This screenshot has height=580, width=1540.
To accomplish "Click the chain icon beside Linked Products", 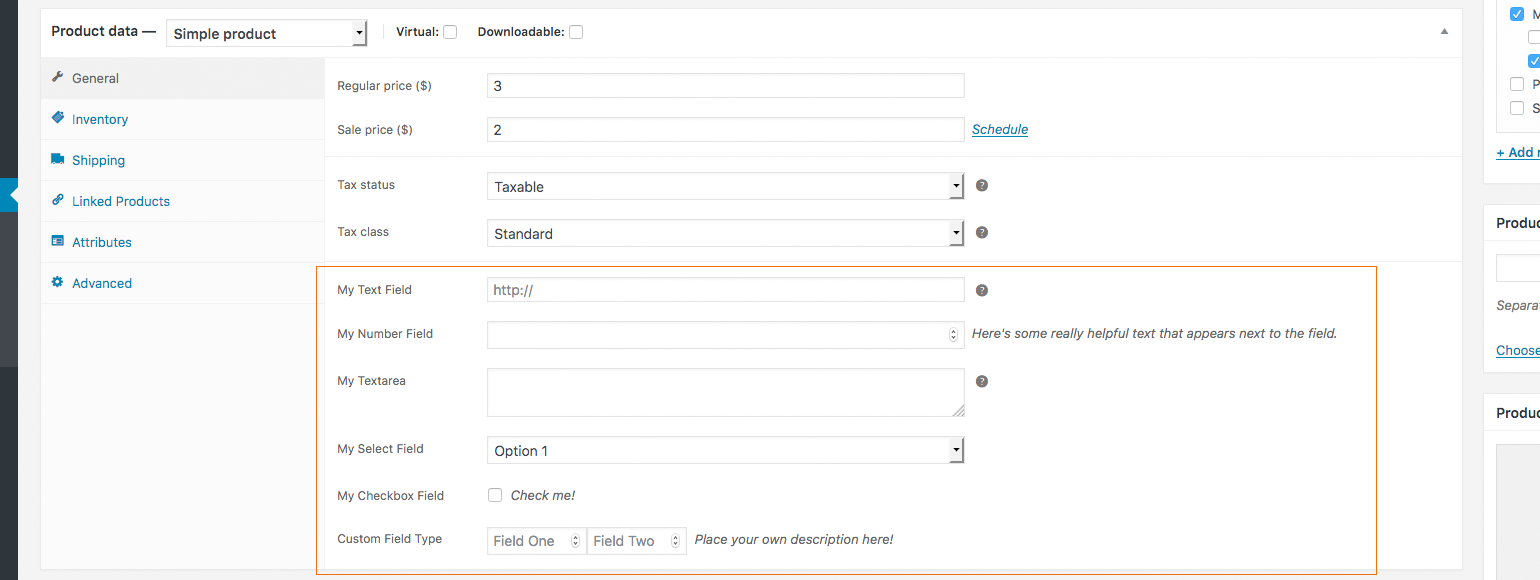I will (x=58, y=201).
